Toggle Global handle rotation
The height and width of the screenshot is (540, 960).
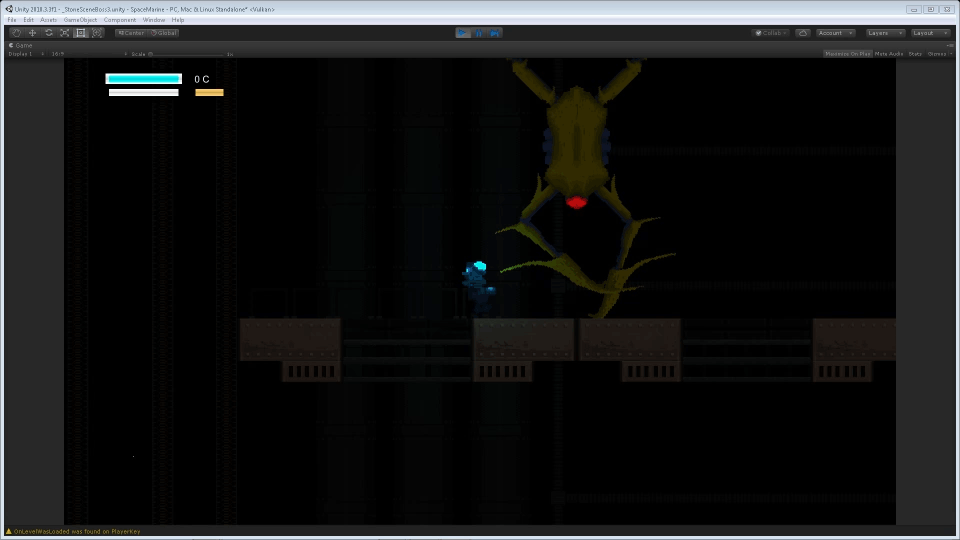[164, 33]
